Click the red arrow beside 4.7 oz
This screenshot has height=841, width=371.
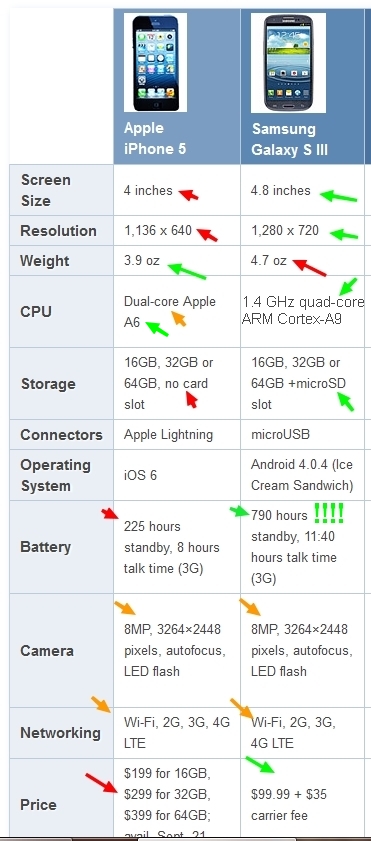coord(309,268)
